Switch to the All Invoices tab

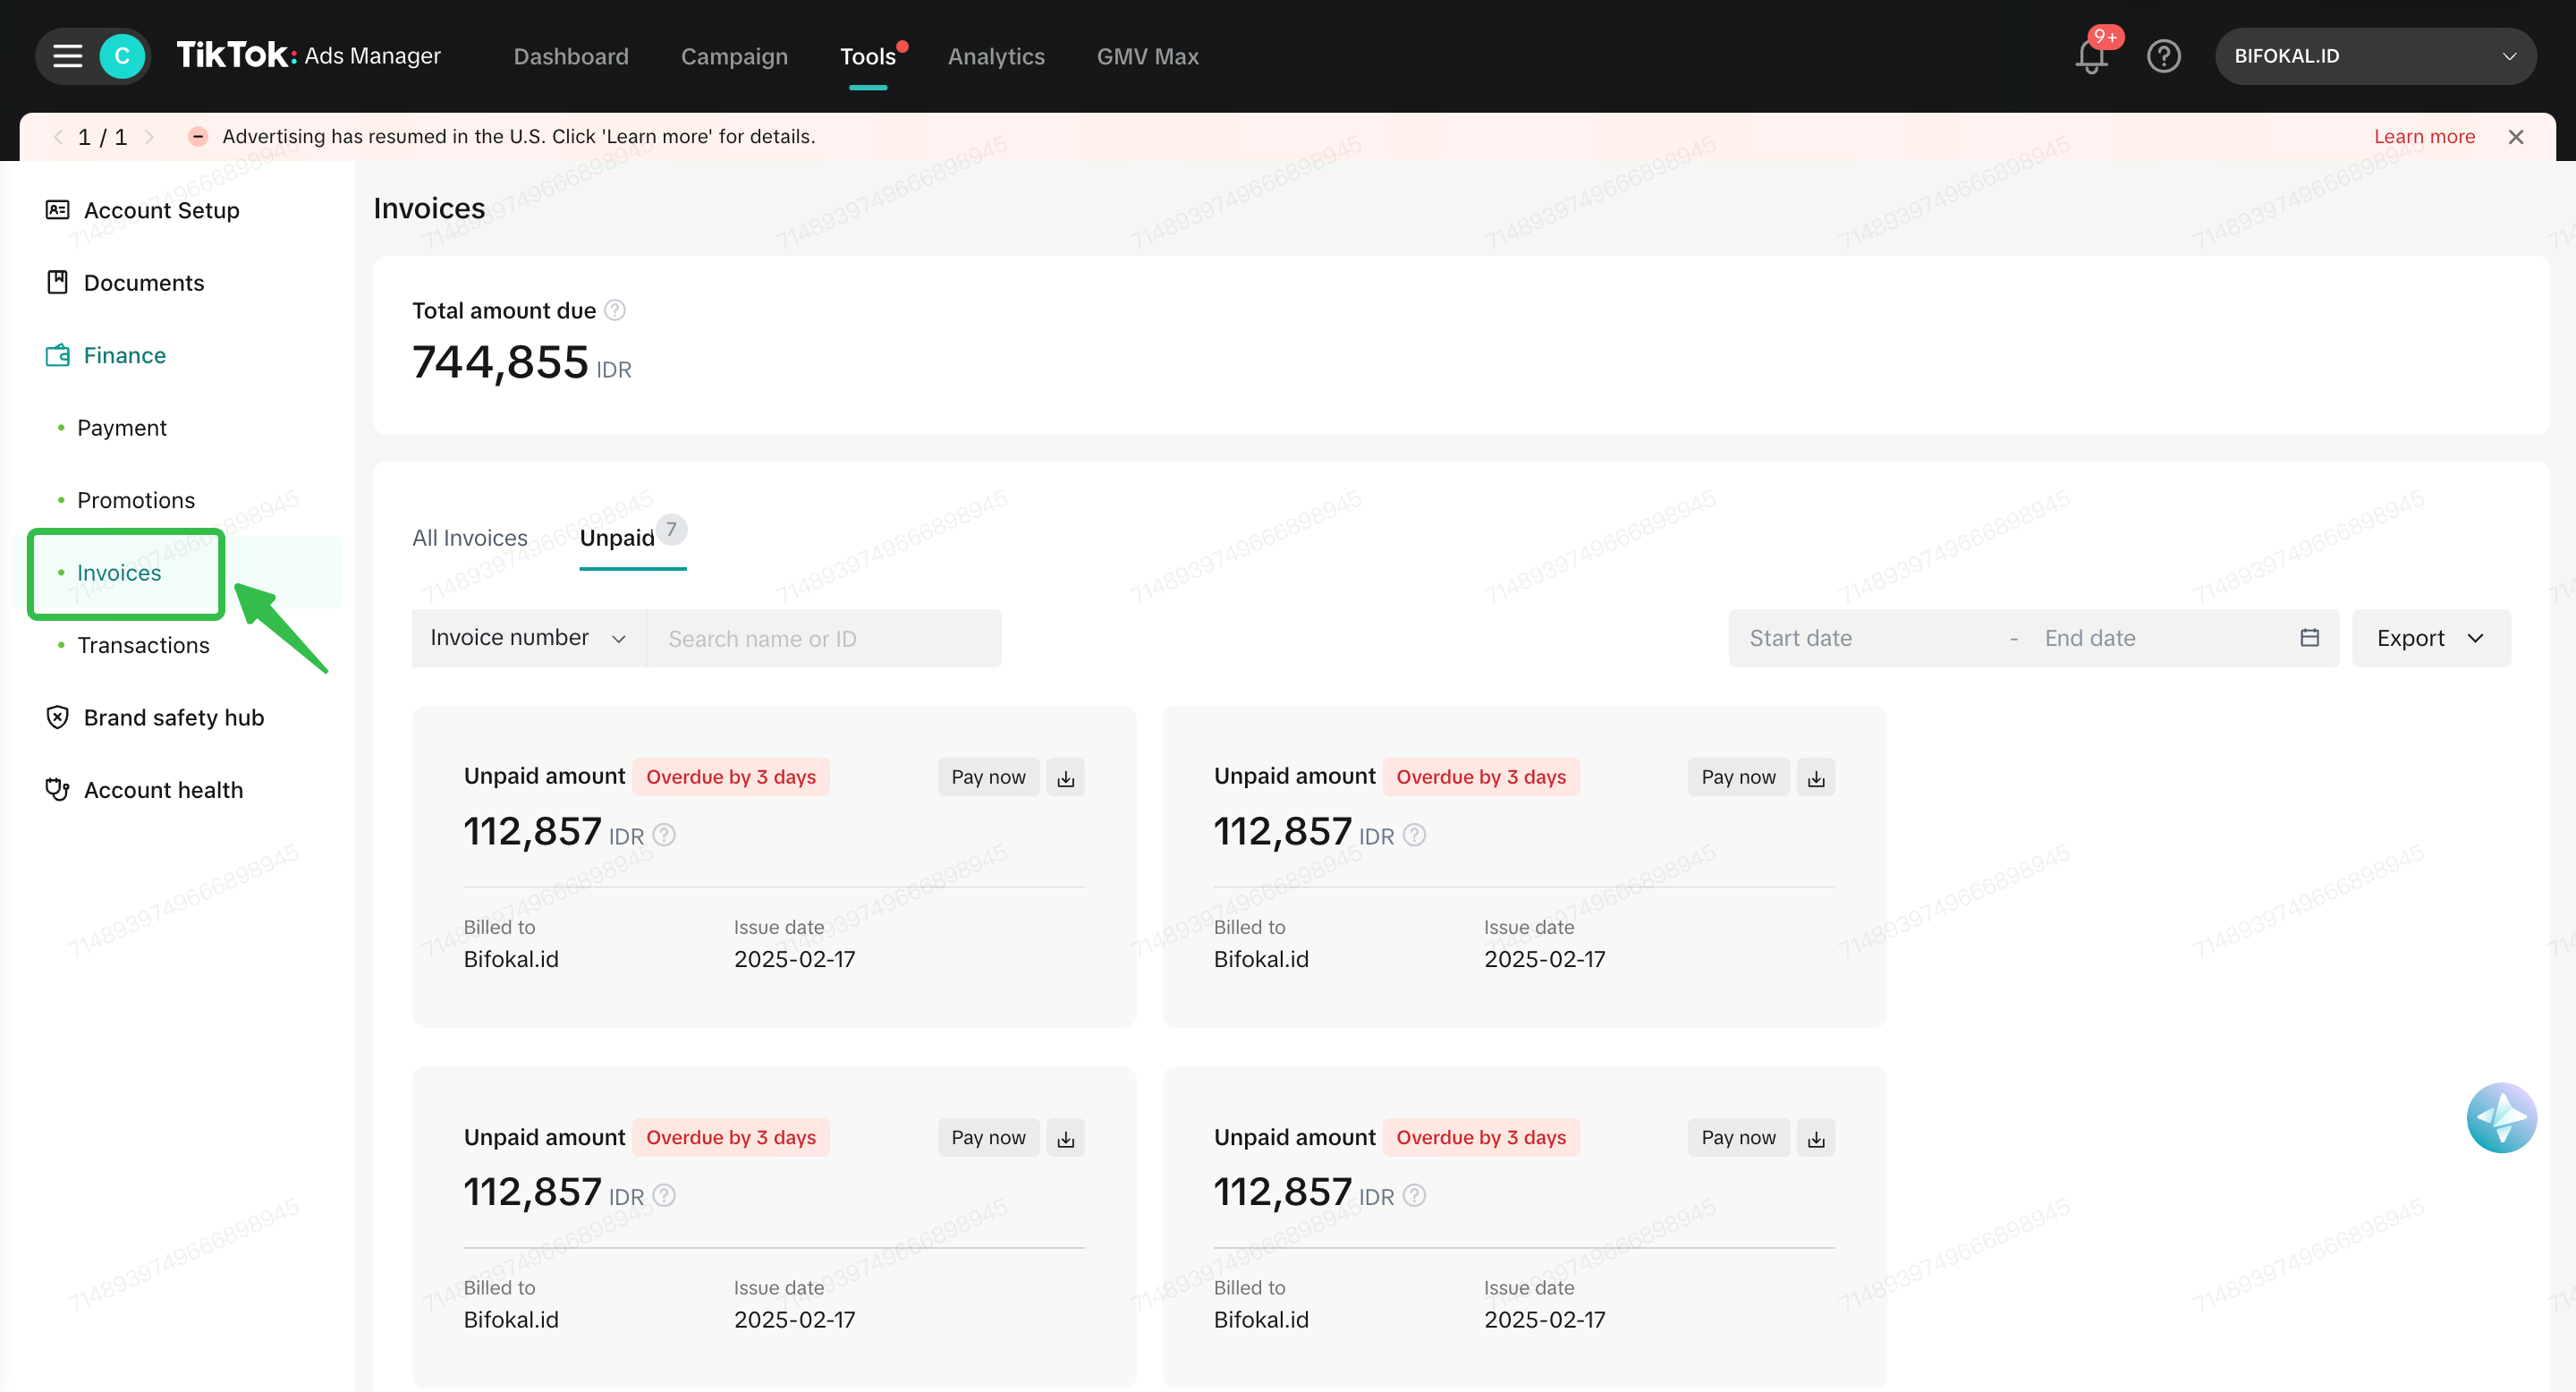(x=469, y=538)
